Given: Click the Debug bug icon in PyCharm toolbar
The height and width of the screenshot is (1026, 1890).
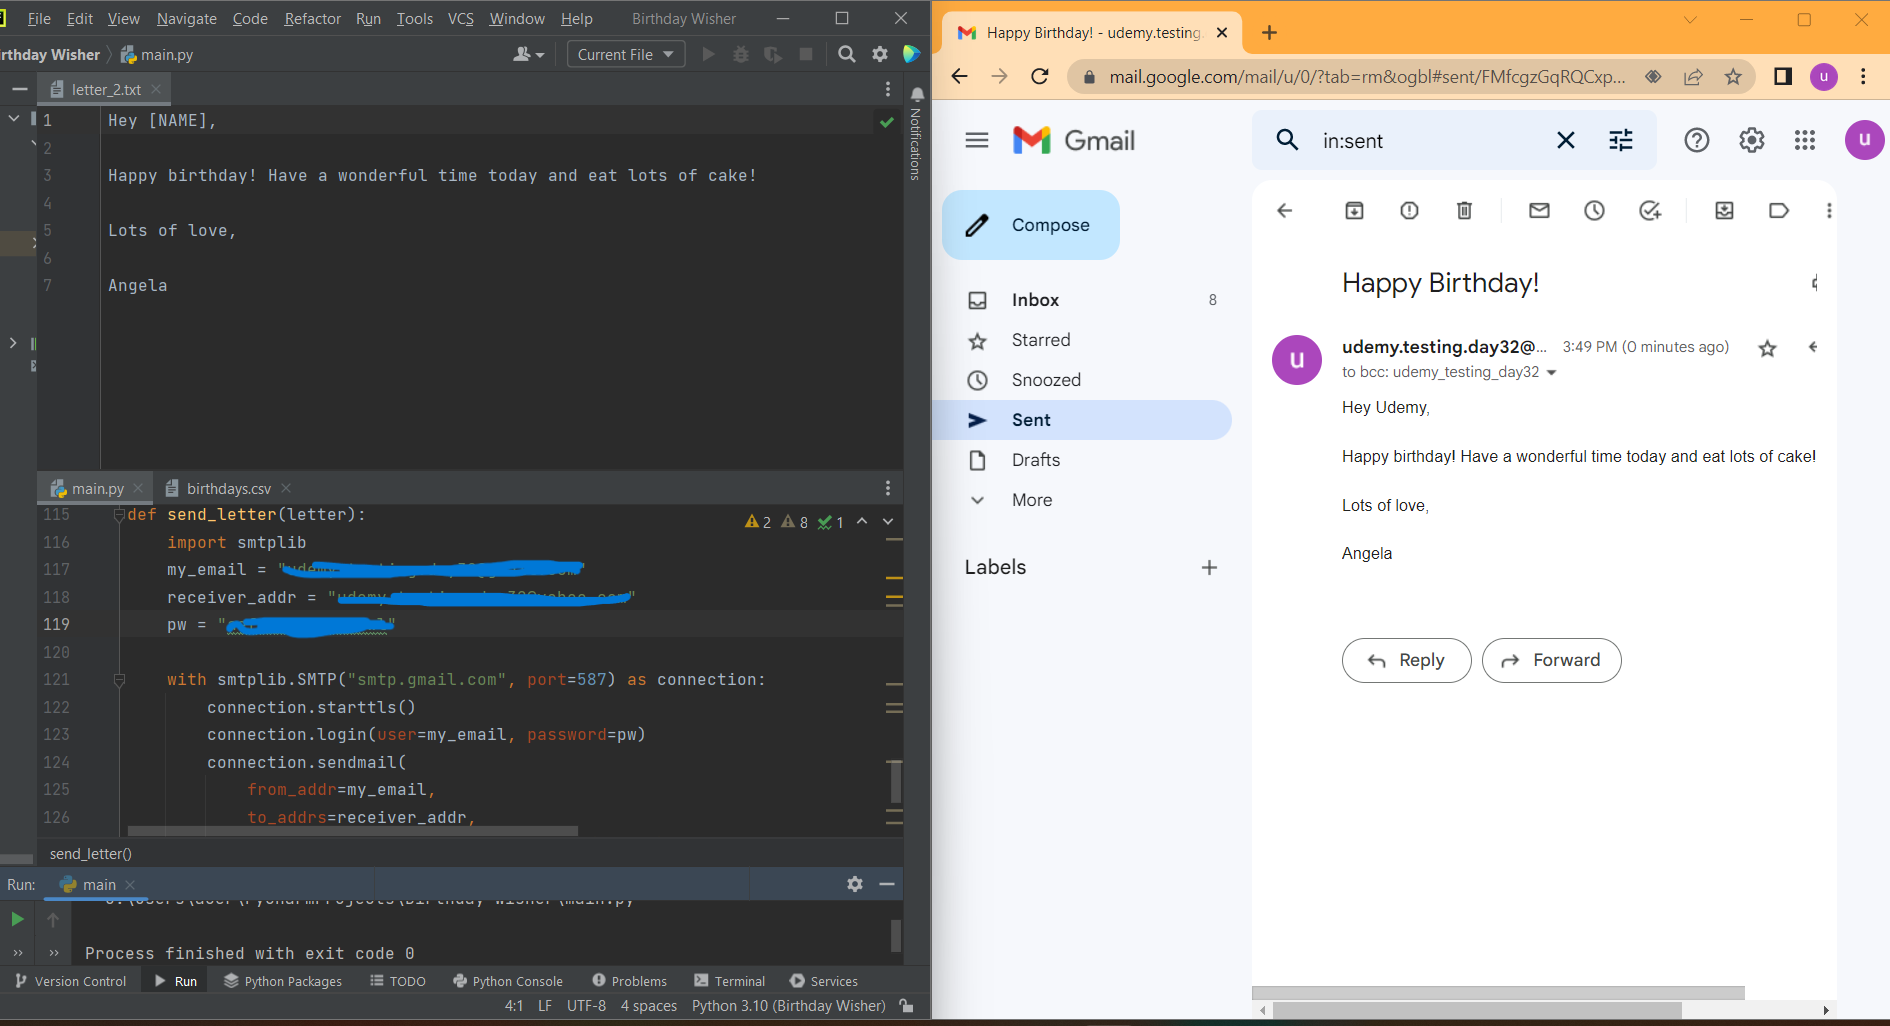Looking at the screenshot, I should (x=741, y=54).
